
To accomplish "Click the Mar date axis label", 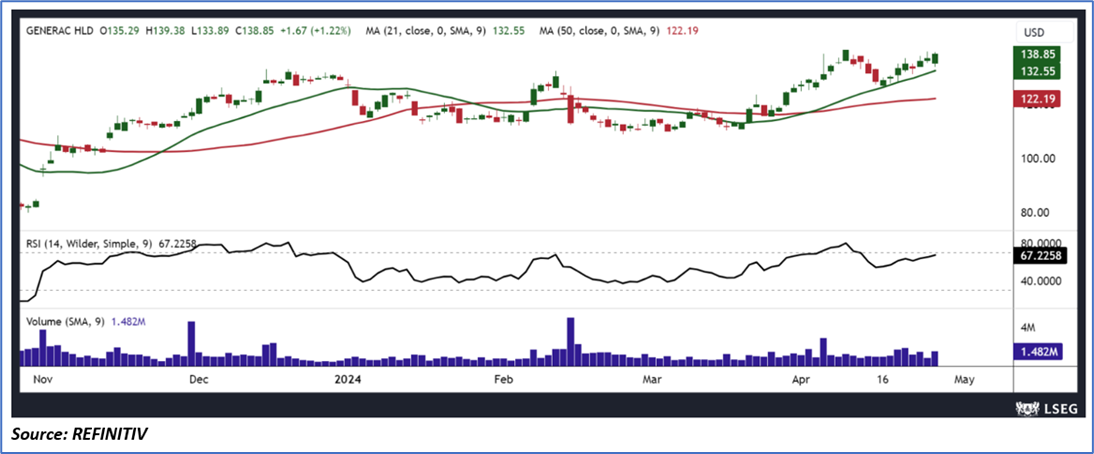I will [651, 380].
